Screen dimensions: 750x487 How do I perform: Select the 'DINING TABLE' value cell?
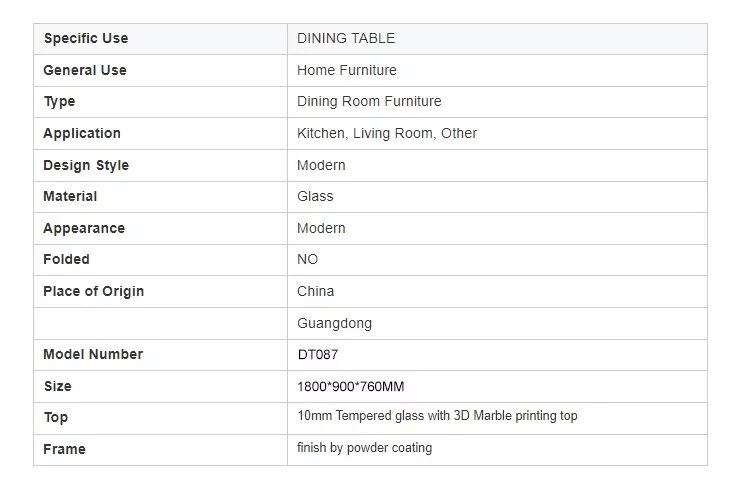346,39
